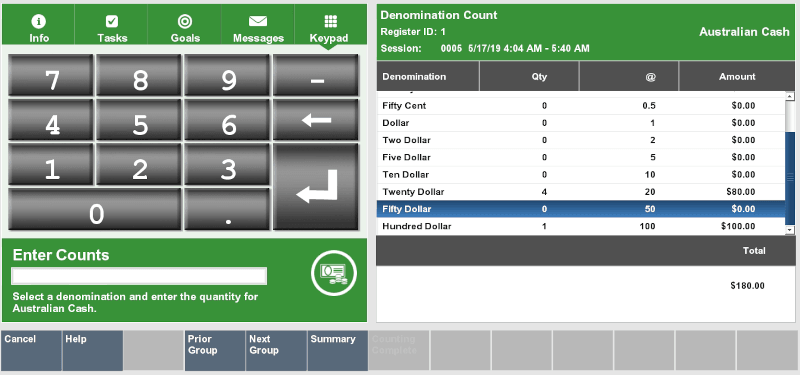Open the Summary view
The image size is (800, 375).
pos(337,351)
